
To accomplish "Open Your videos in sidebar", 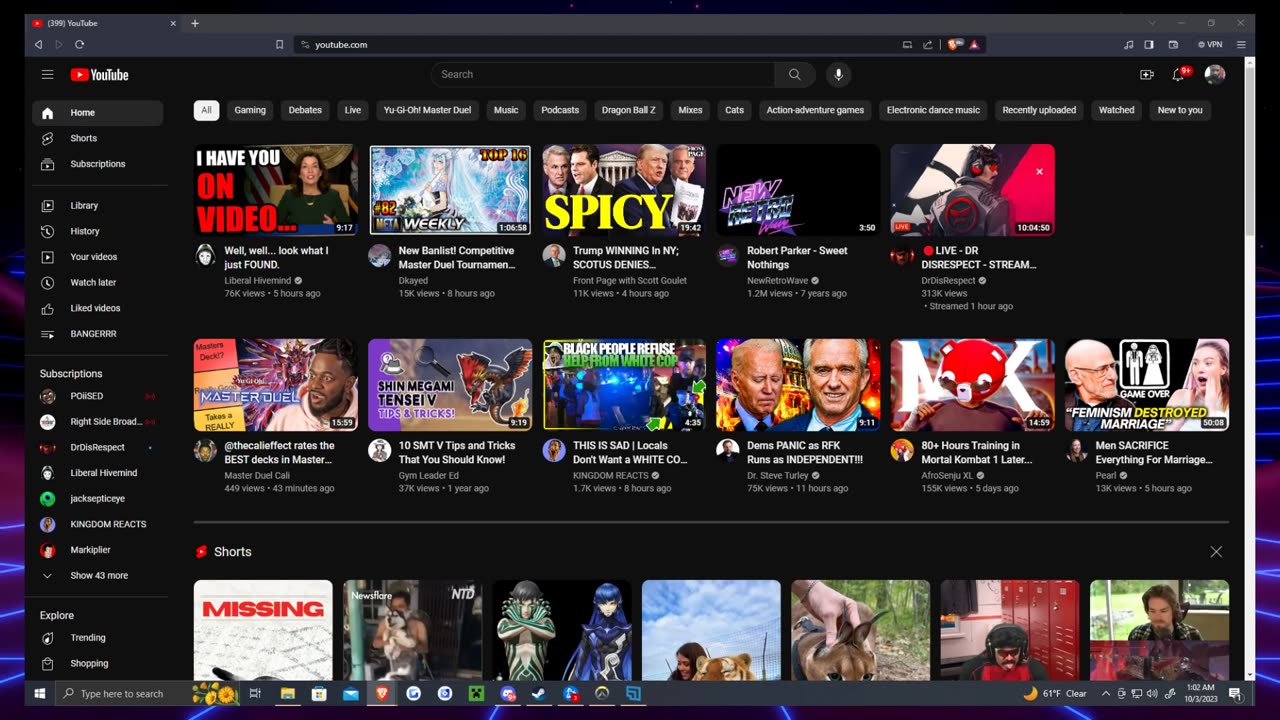I will pos(97,257).
